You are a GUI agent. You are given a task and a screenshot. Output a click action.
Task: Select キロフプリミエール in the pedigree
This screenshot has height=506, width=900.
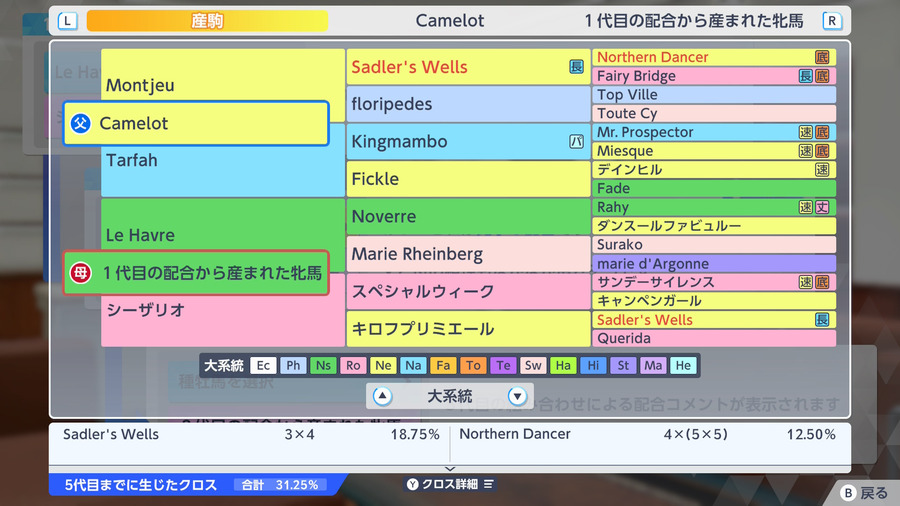(x=468, y=329)
